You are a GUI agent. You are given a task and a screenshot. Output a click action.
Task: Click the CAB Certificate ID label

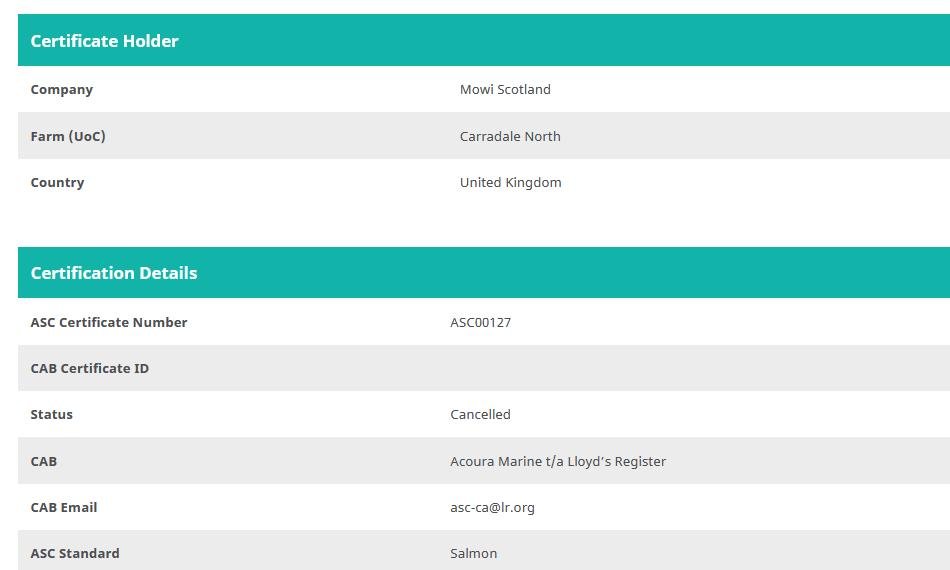click(x=89, y=368)
